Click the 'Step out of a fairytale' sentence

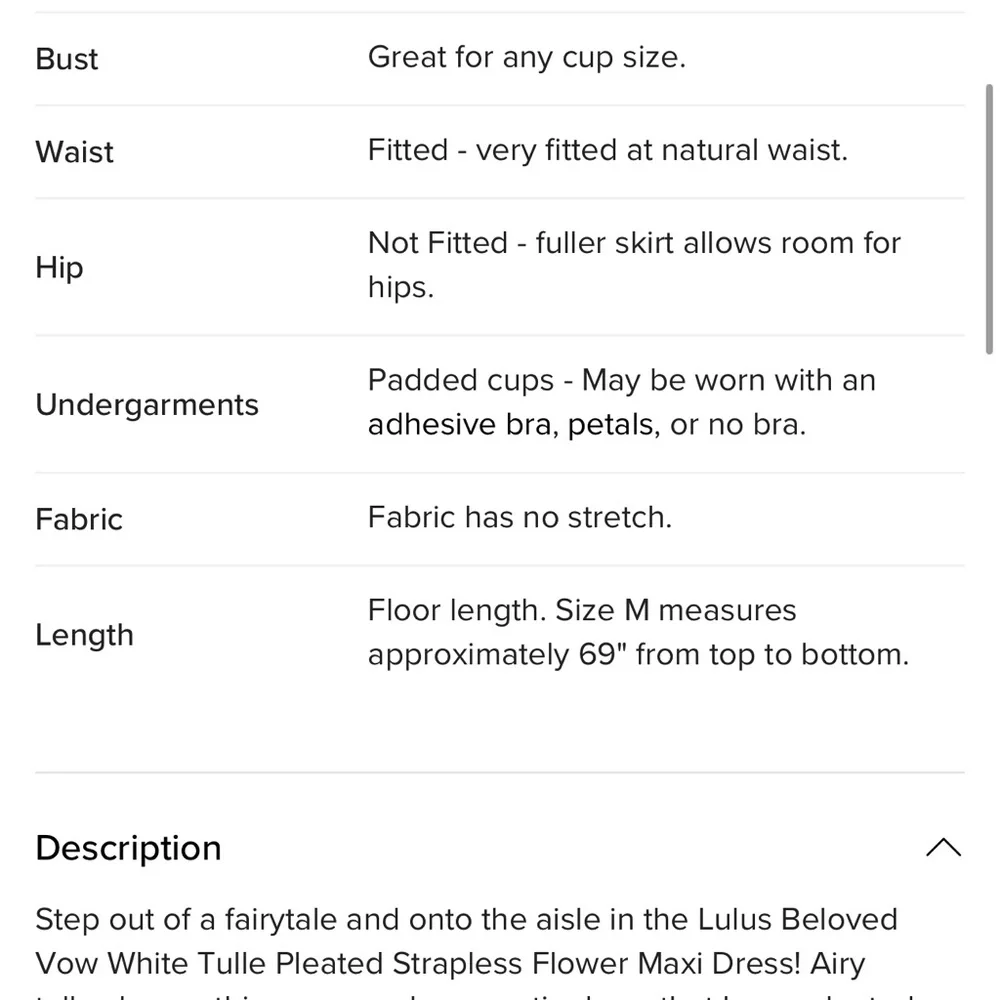[466, 919]
